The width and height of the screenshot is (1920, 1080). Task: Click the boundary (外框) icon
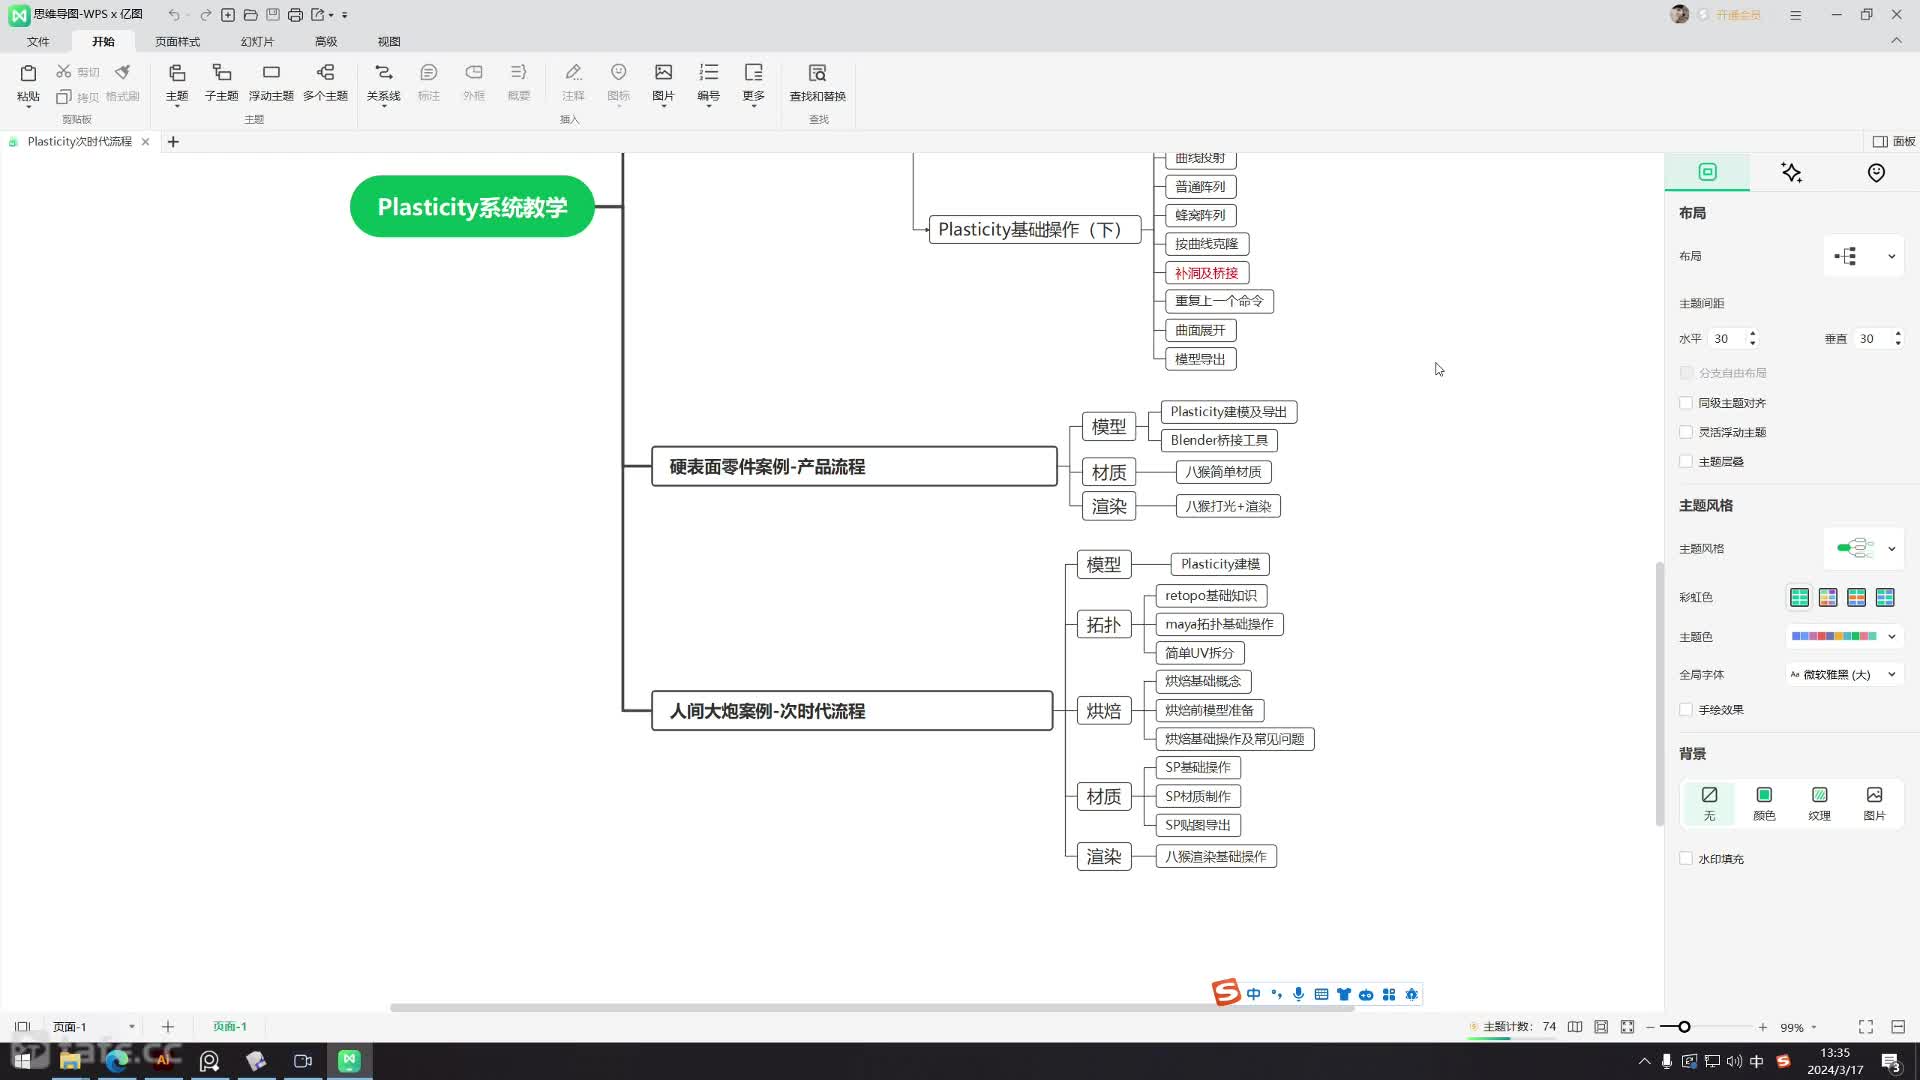(x=474, y=73)
